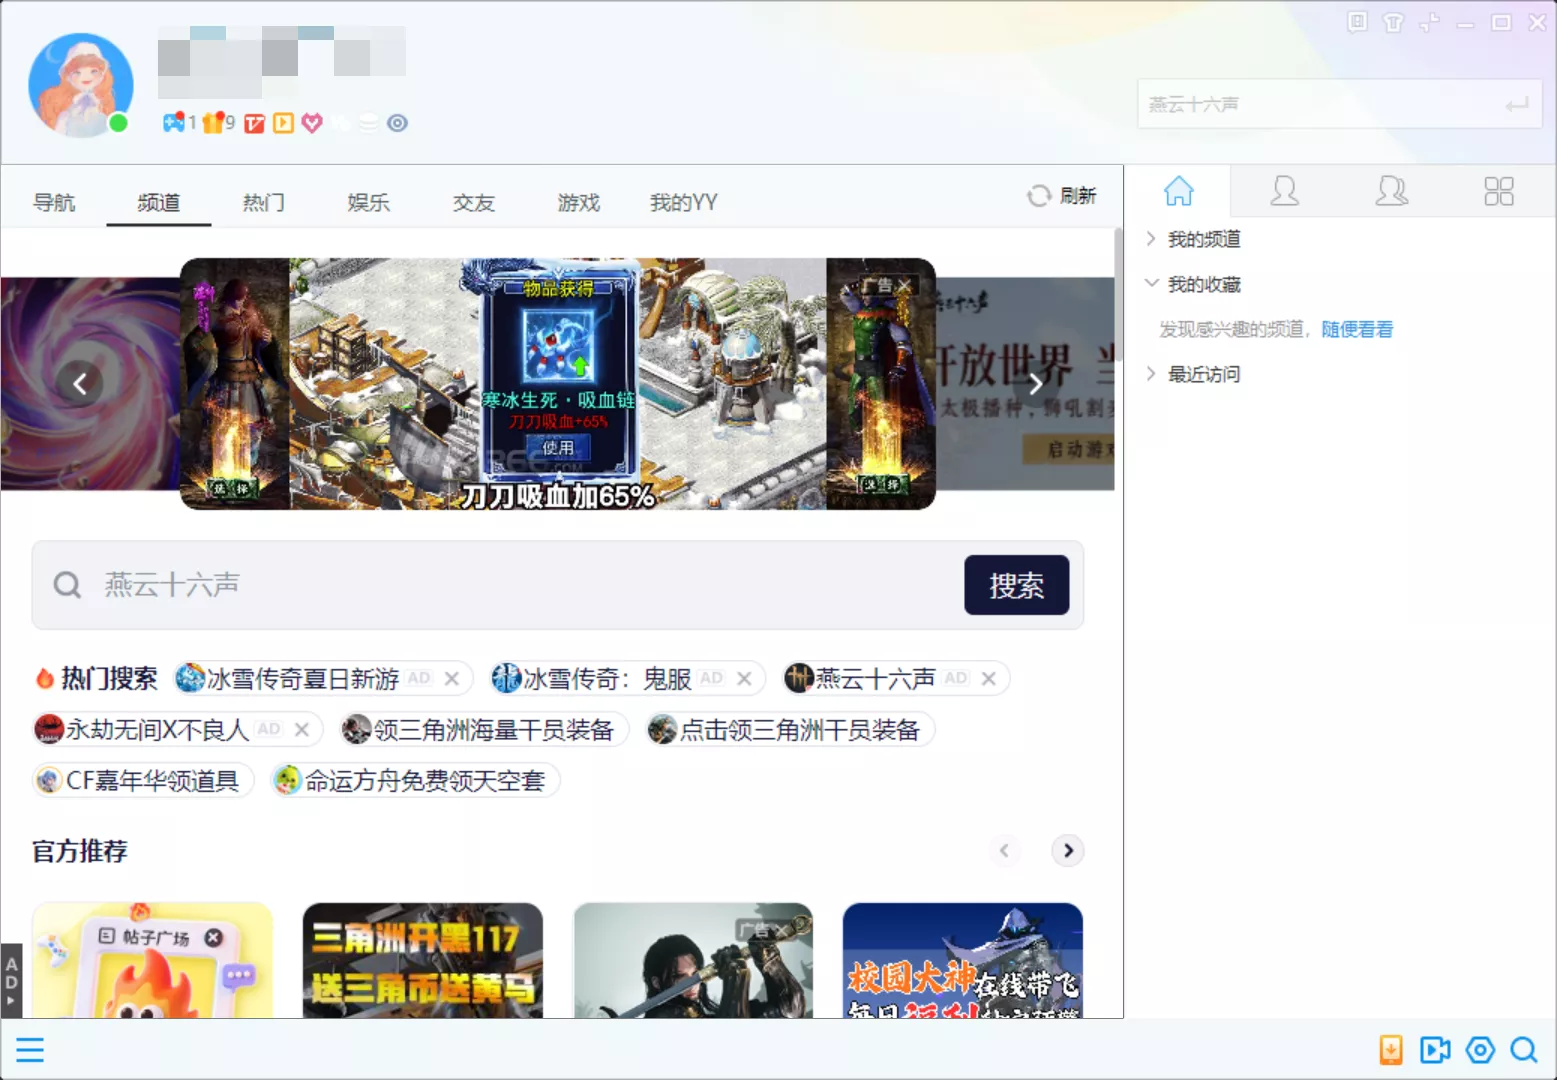Open the 帖子广场 recommendation card
This screenshot has height=1080, width=1557.
click(152, 960)
